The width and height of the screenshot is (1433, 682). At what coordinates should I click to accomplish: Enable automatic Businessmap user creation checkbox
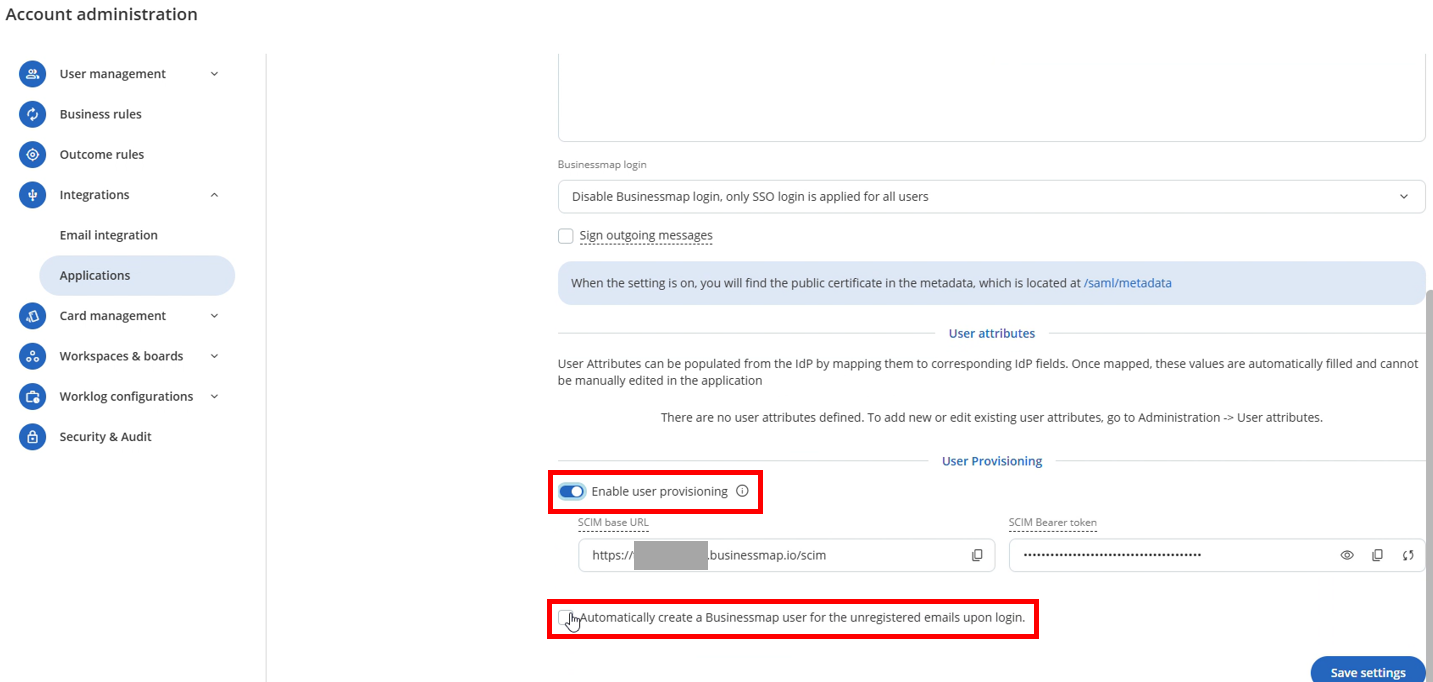pyautogui.click(x=566, y=617)
